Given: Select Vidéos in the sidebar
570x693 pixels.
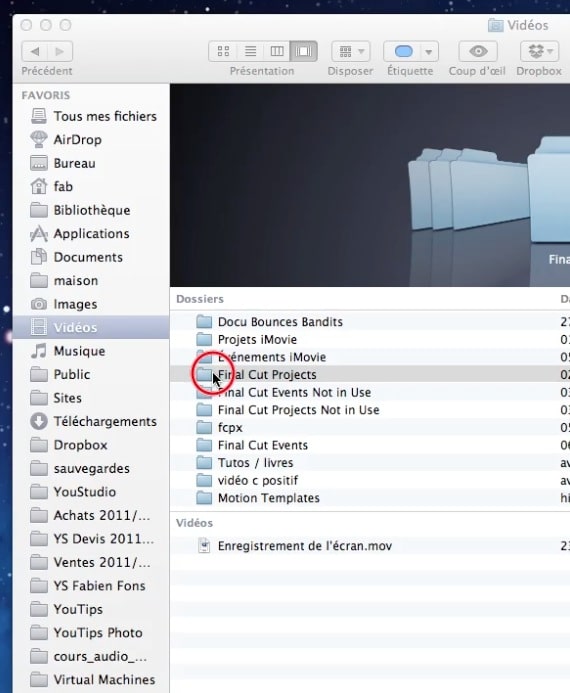Looking at the screenshot, I should [91, 327].
